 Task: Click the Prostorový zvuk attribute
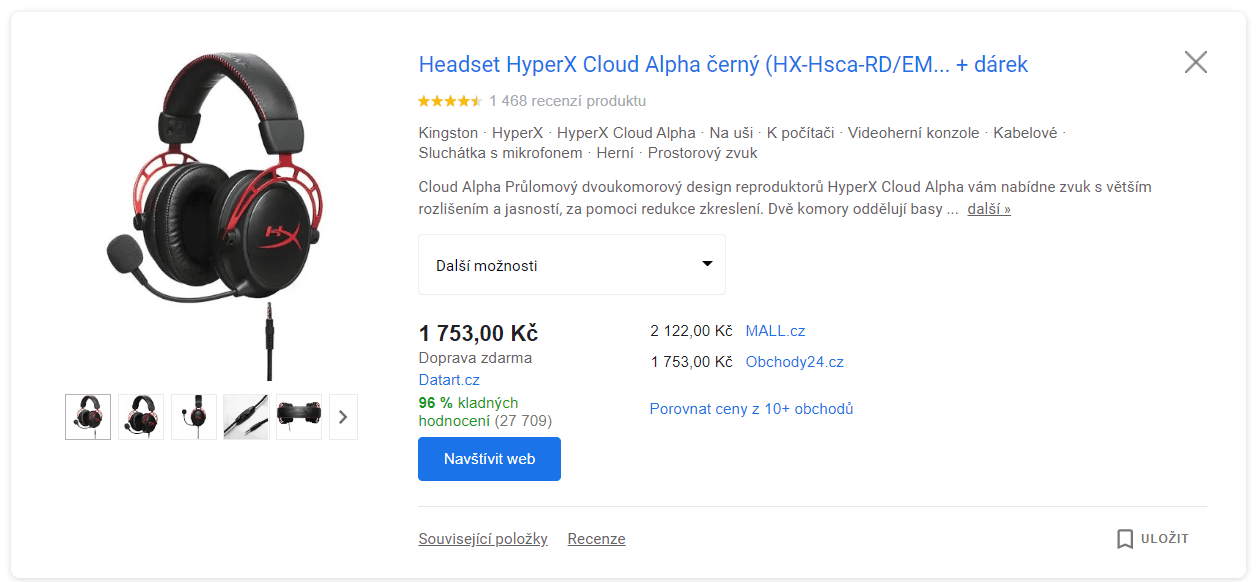tap(703, 153)
